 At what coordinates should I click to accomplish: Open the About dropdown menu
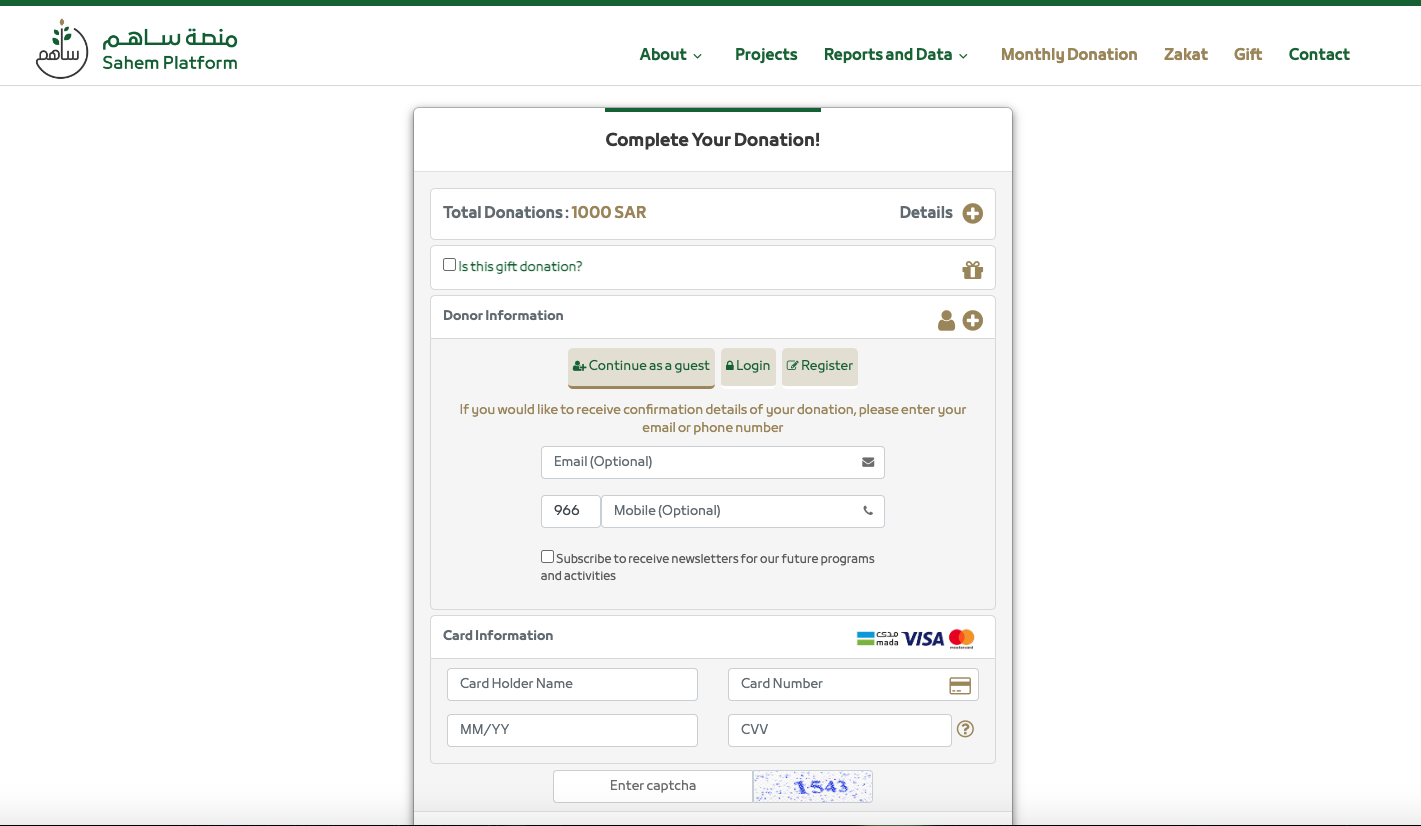pos(671,55)
